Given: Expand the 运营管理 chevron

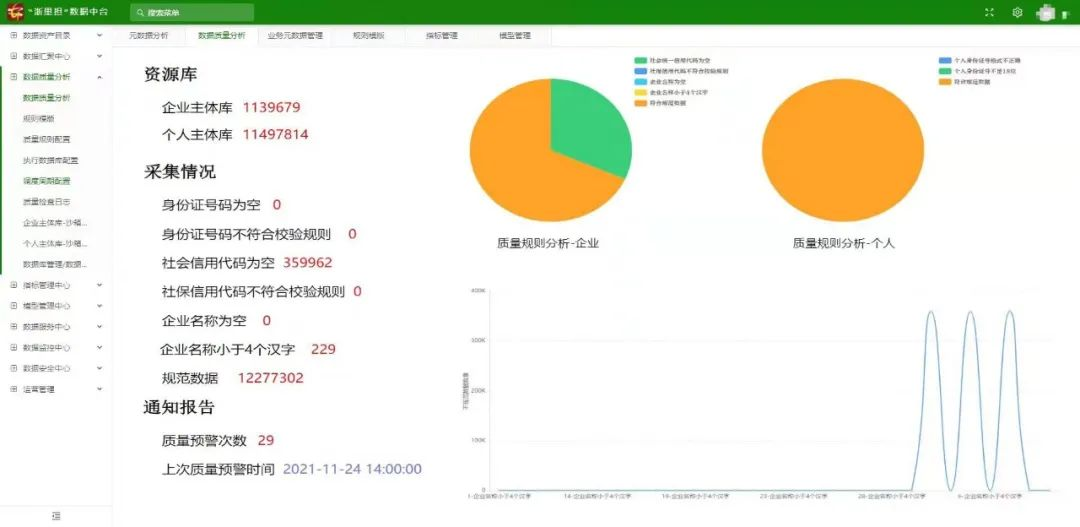Looking at the screenshot, I should (99, 389).
